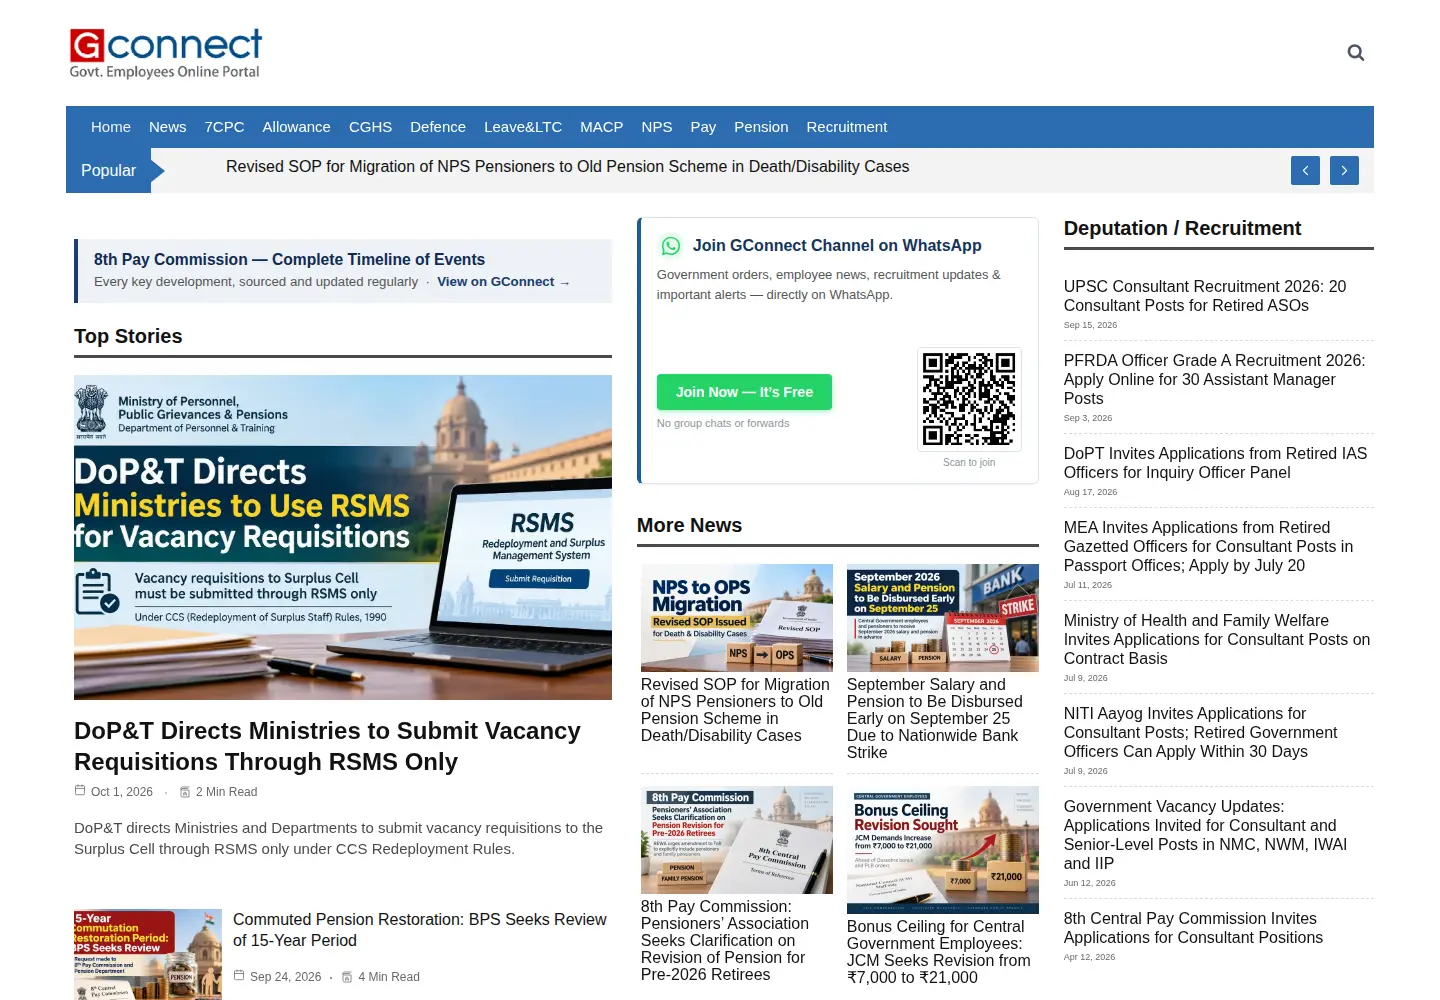Click the NPS to OPS Migration thumbnail
This screenshot has width=1440, height=1000.
click(x=737, y=618)
